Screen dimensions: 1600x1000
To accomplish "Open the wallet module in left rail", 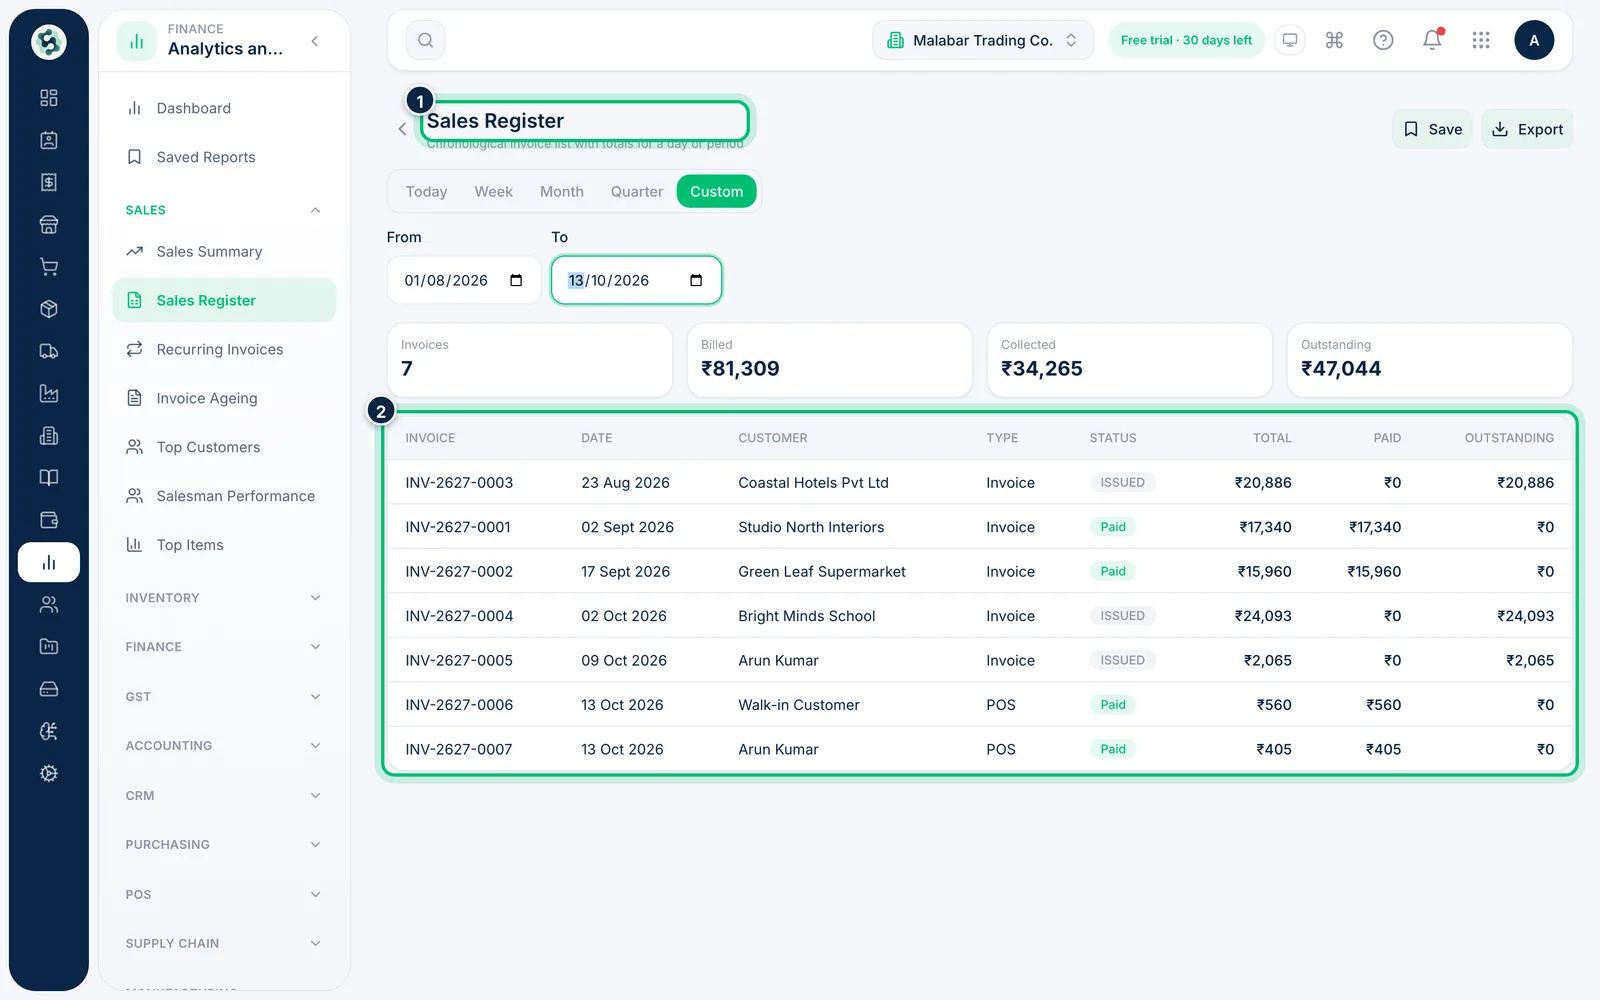I will click(x=48, y=520).
